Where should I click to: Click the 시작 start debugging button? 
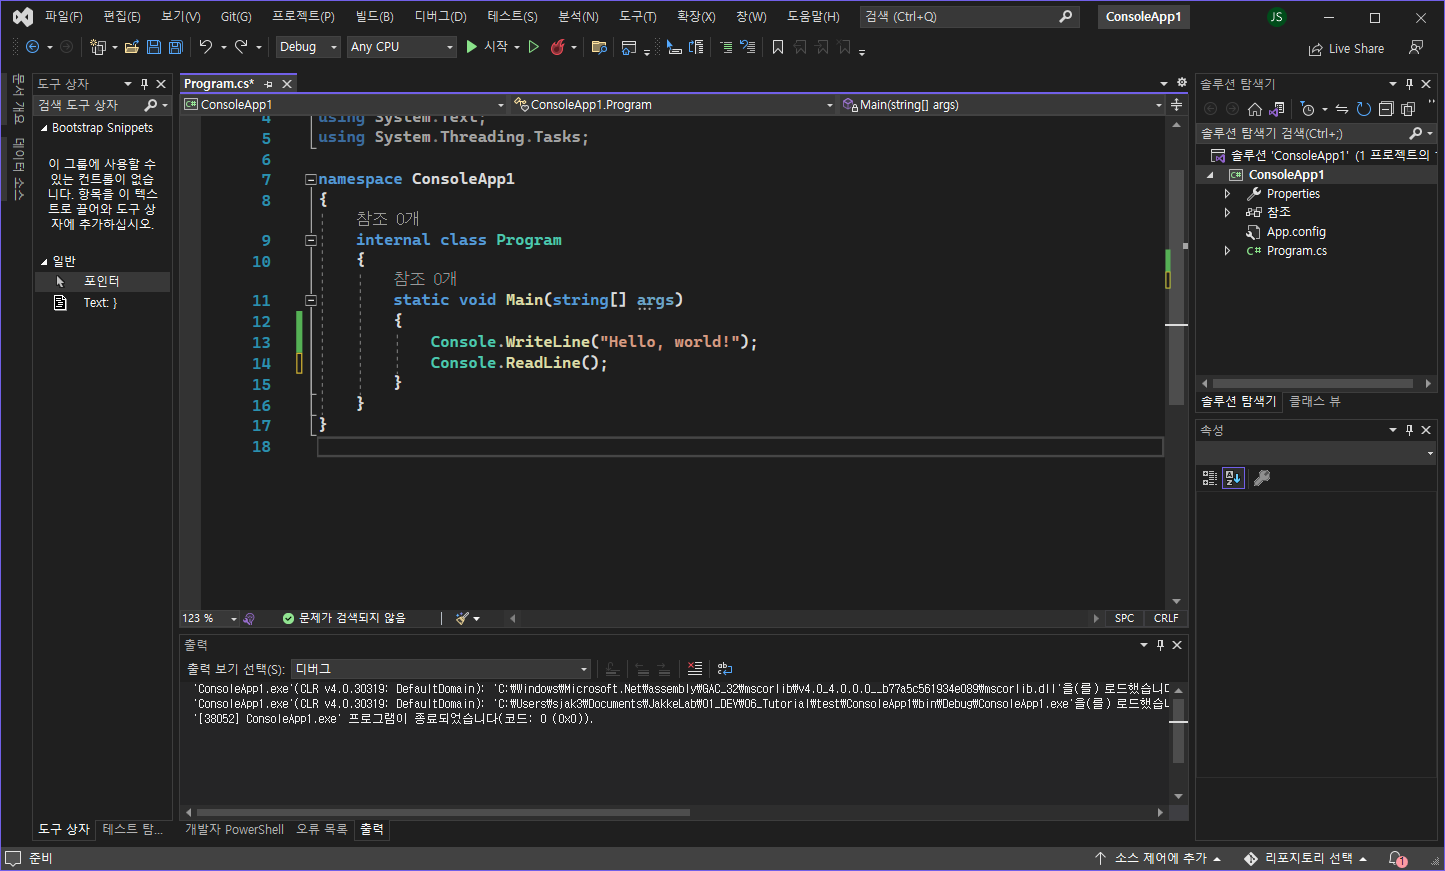(x=487, y=47)
